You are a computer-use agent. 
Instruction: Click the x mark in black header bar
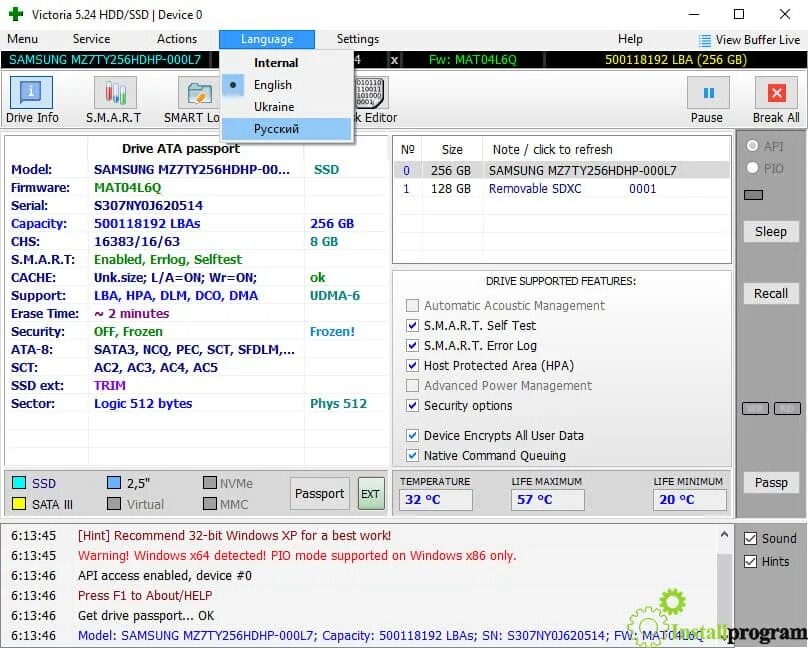[x=394, y=60]
